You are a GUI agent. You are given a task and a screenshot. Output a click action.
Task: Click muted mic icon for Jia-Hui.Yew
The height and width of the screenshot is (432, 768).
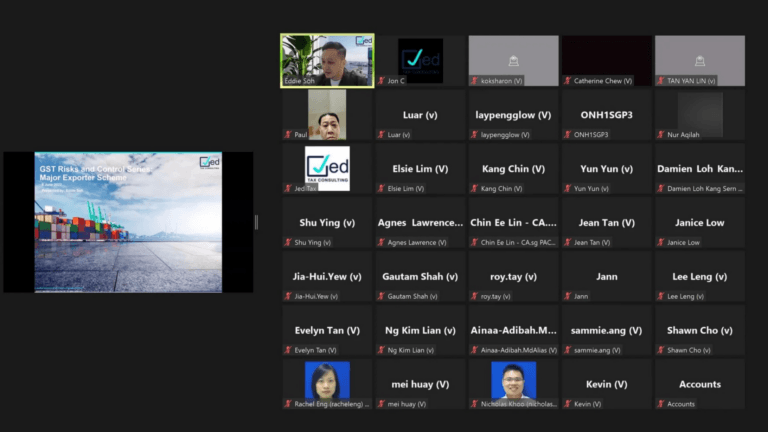click(288, 296)
